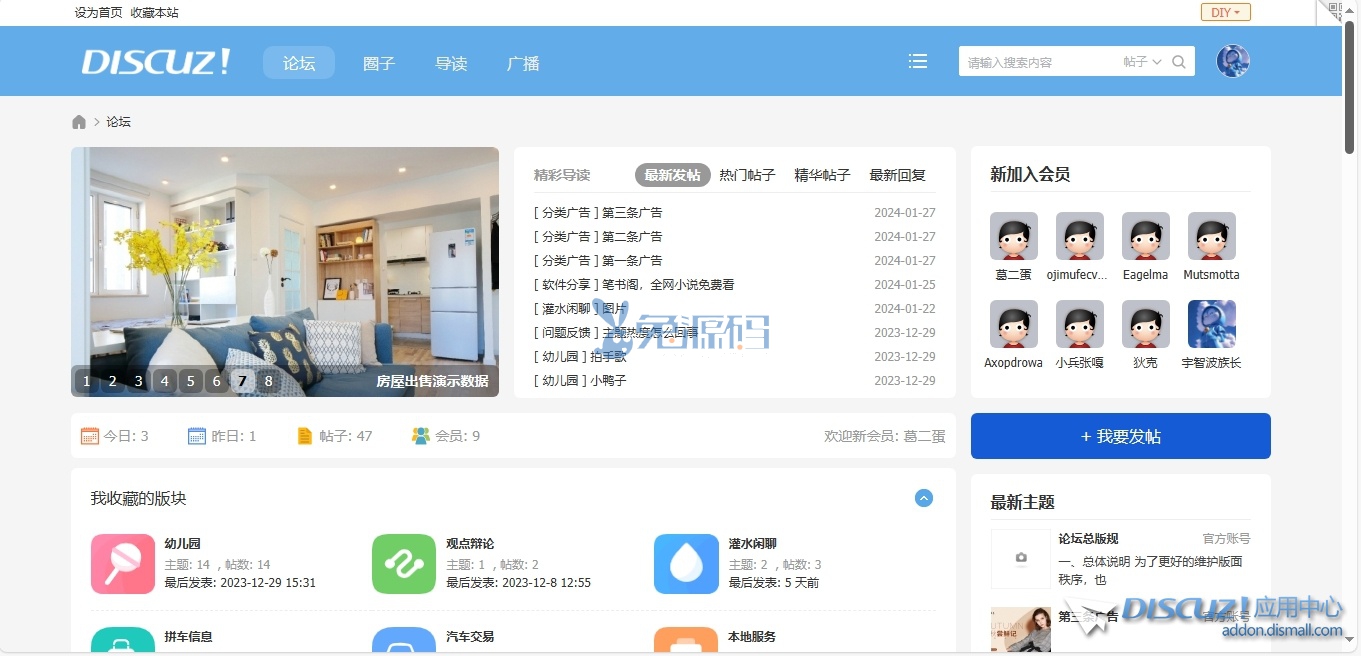1361x656 pixels.
Task: Open the 笔书阁，全网小说免费看 post link
Action: point(667,285)
